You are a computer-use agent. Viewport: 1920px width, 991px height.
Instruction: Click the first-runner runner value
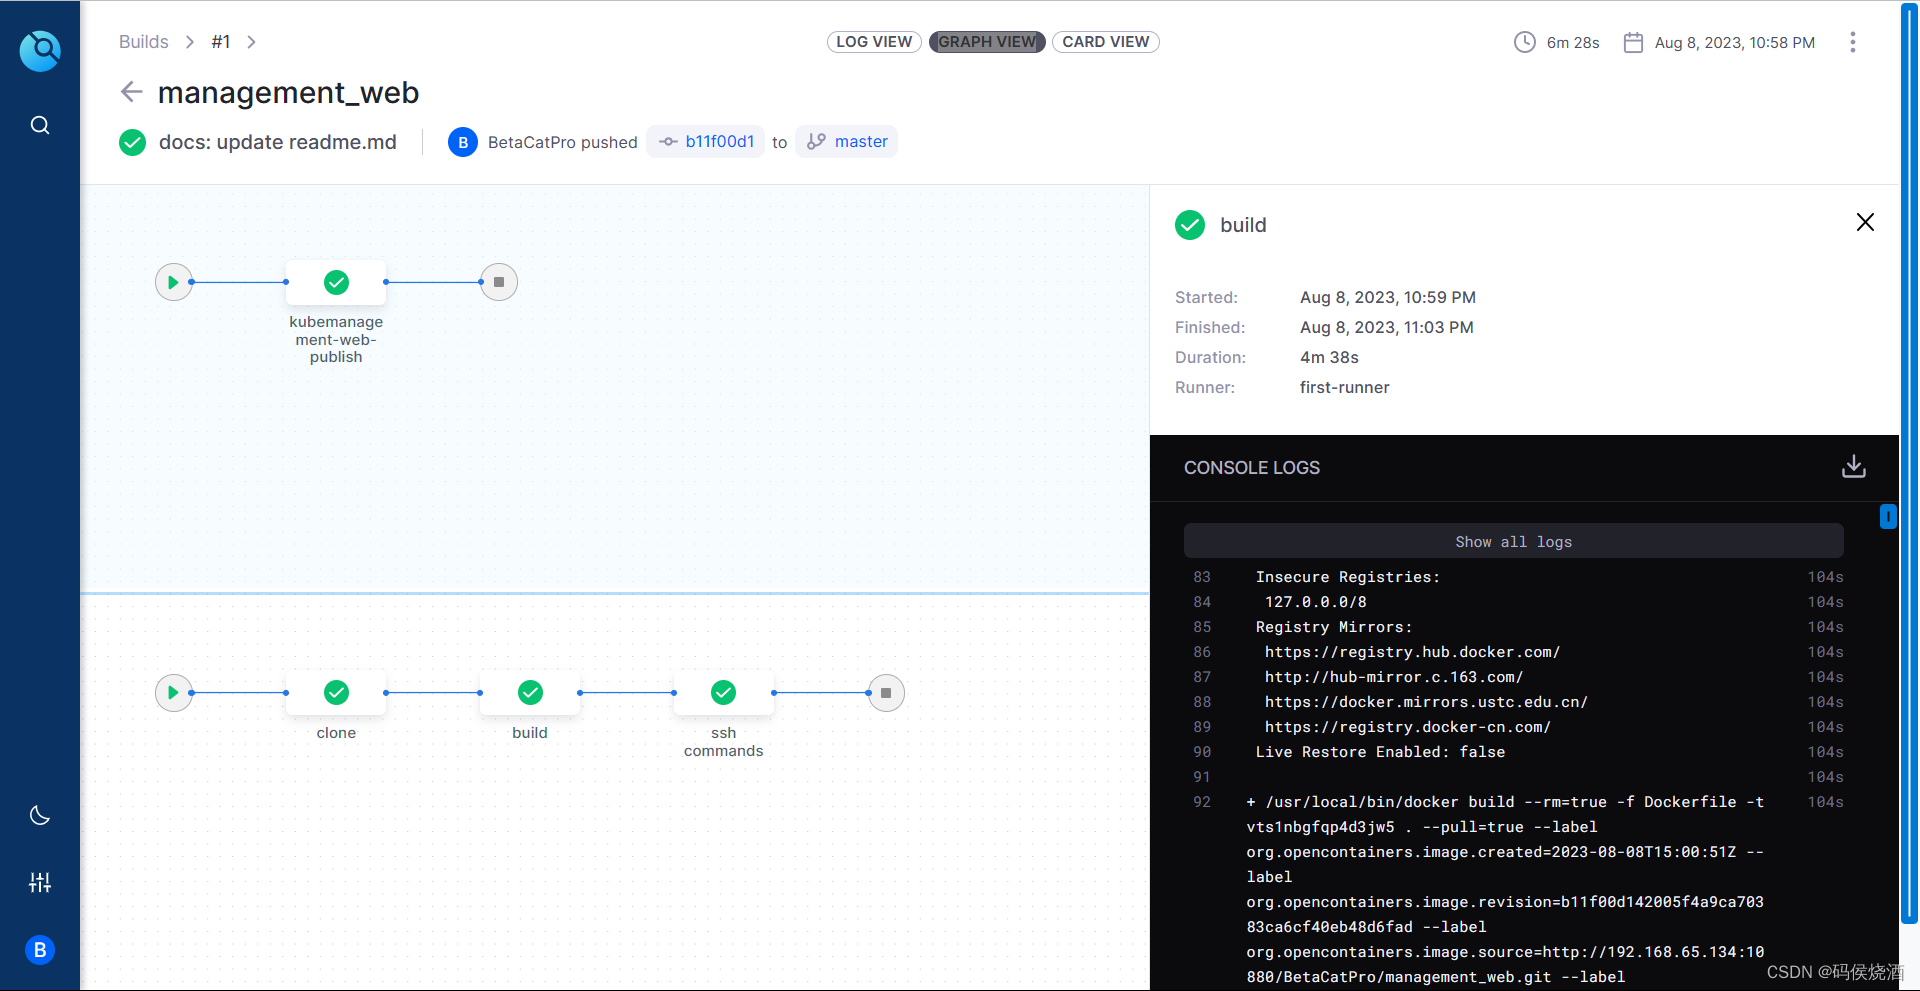(1344, 387)
